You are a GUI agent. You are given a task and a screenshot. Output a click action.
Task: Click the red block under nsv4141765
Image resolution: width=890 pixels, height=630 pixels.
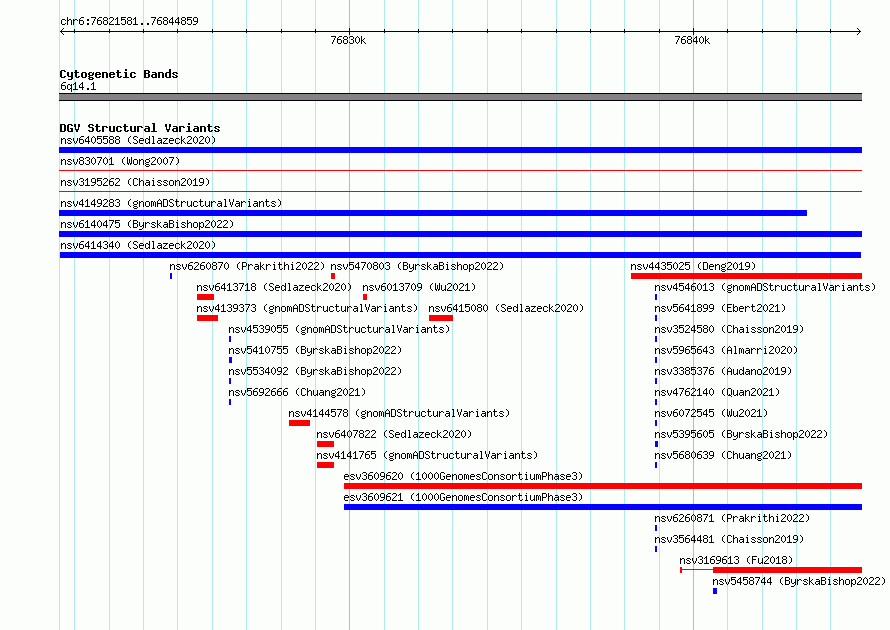click(x=325, y=465)
